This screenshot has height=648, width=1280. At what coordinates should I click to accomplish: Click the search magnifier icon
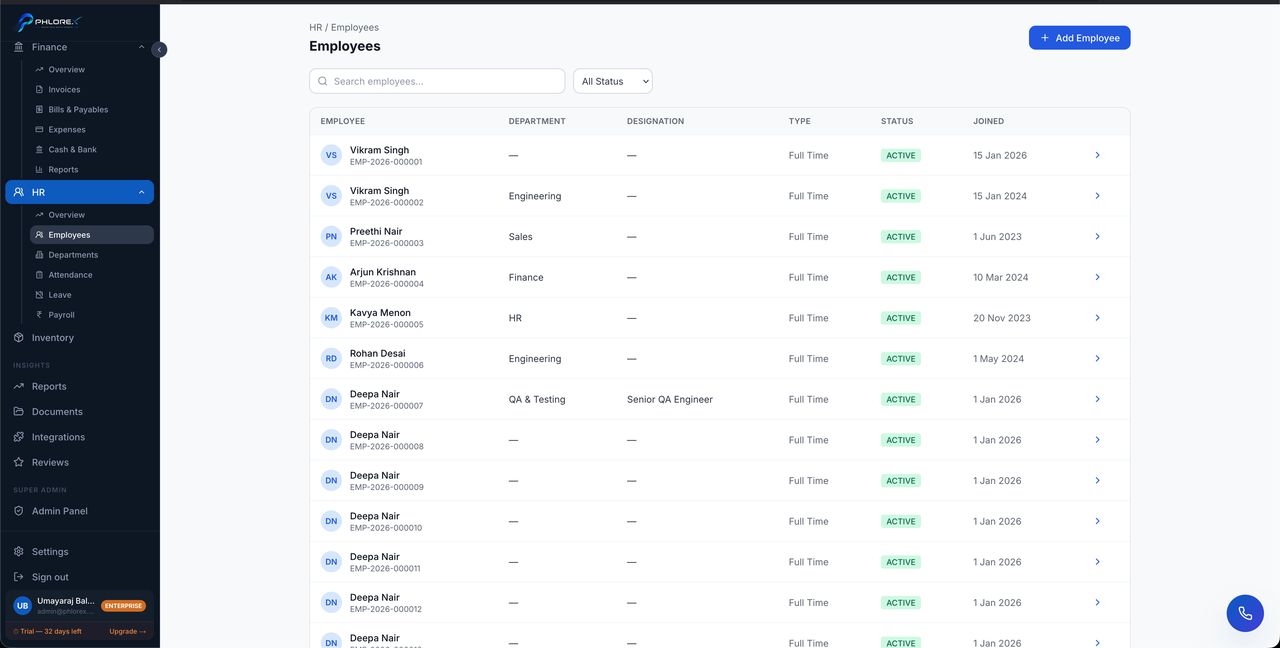[x=322, y=81]
